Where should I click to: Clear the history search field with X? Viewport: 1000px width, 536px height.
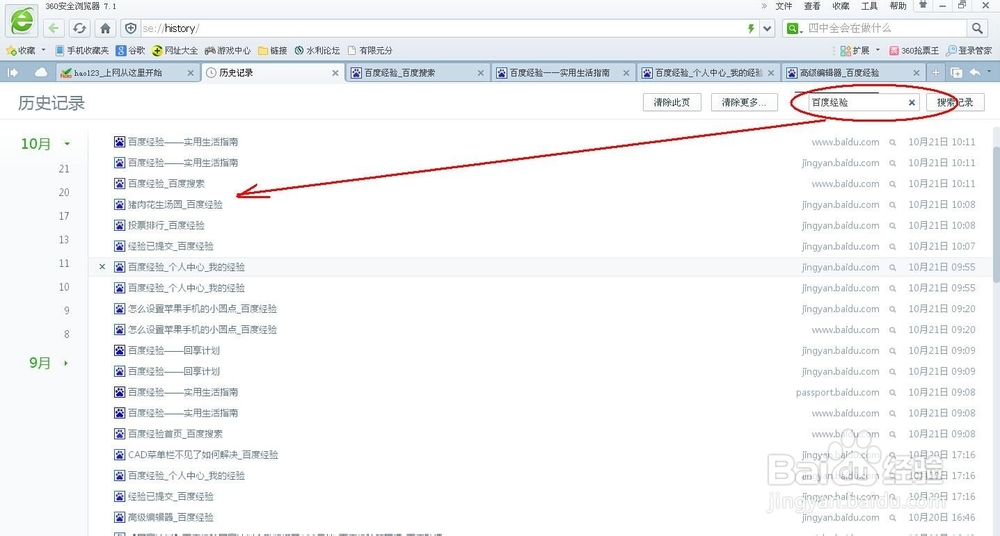point(912,102)
